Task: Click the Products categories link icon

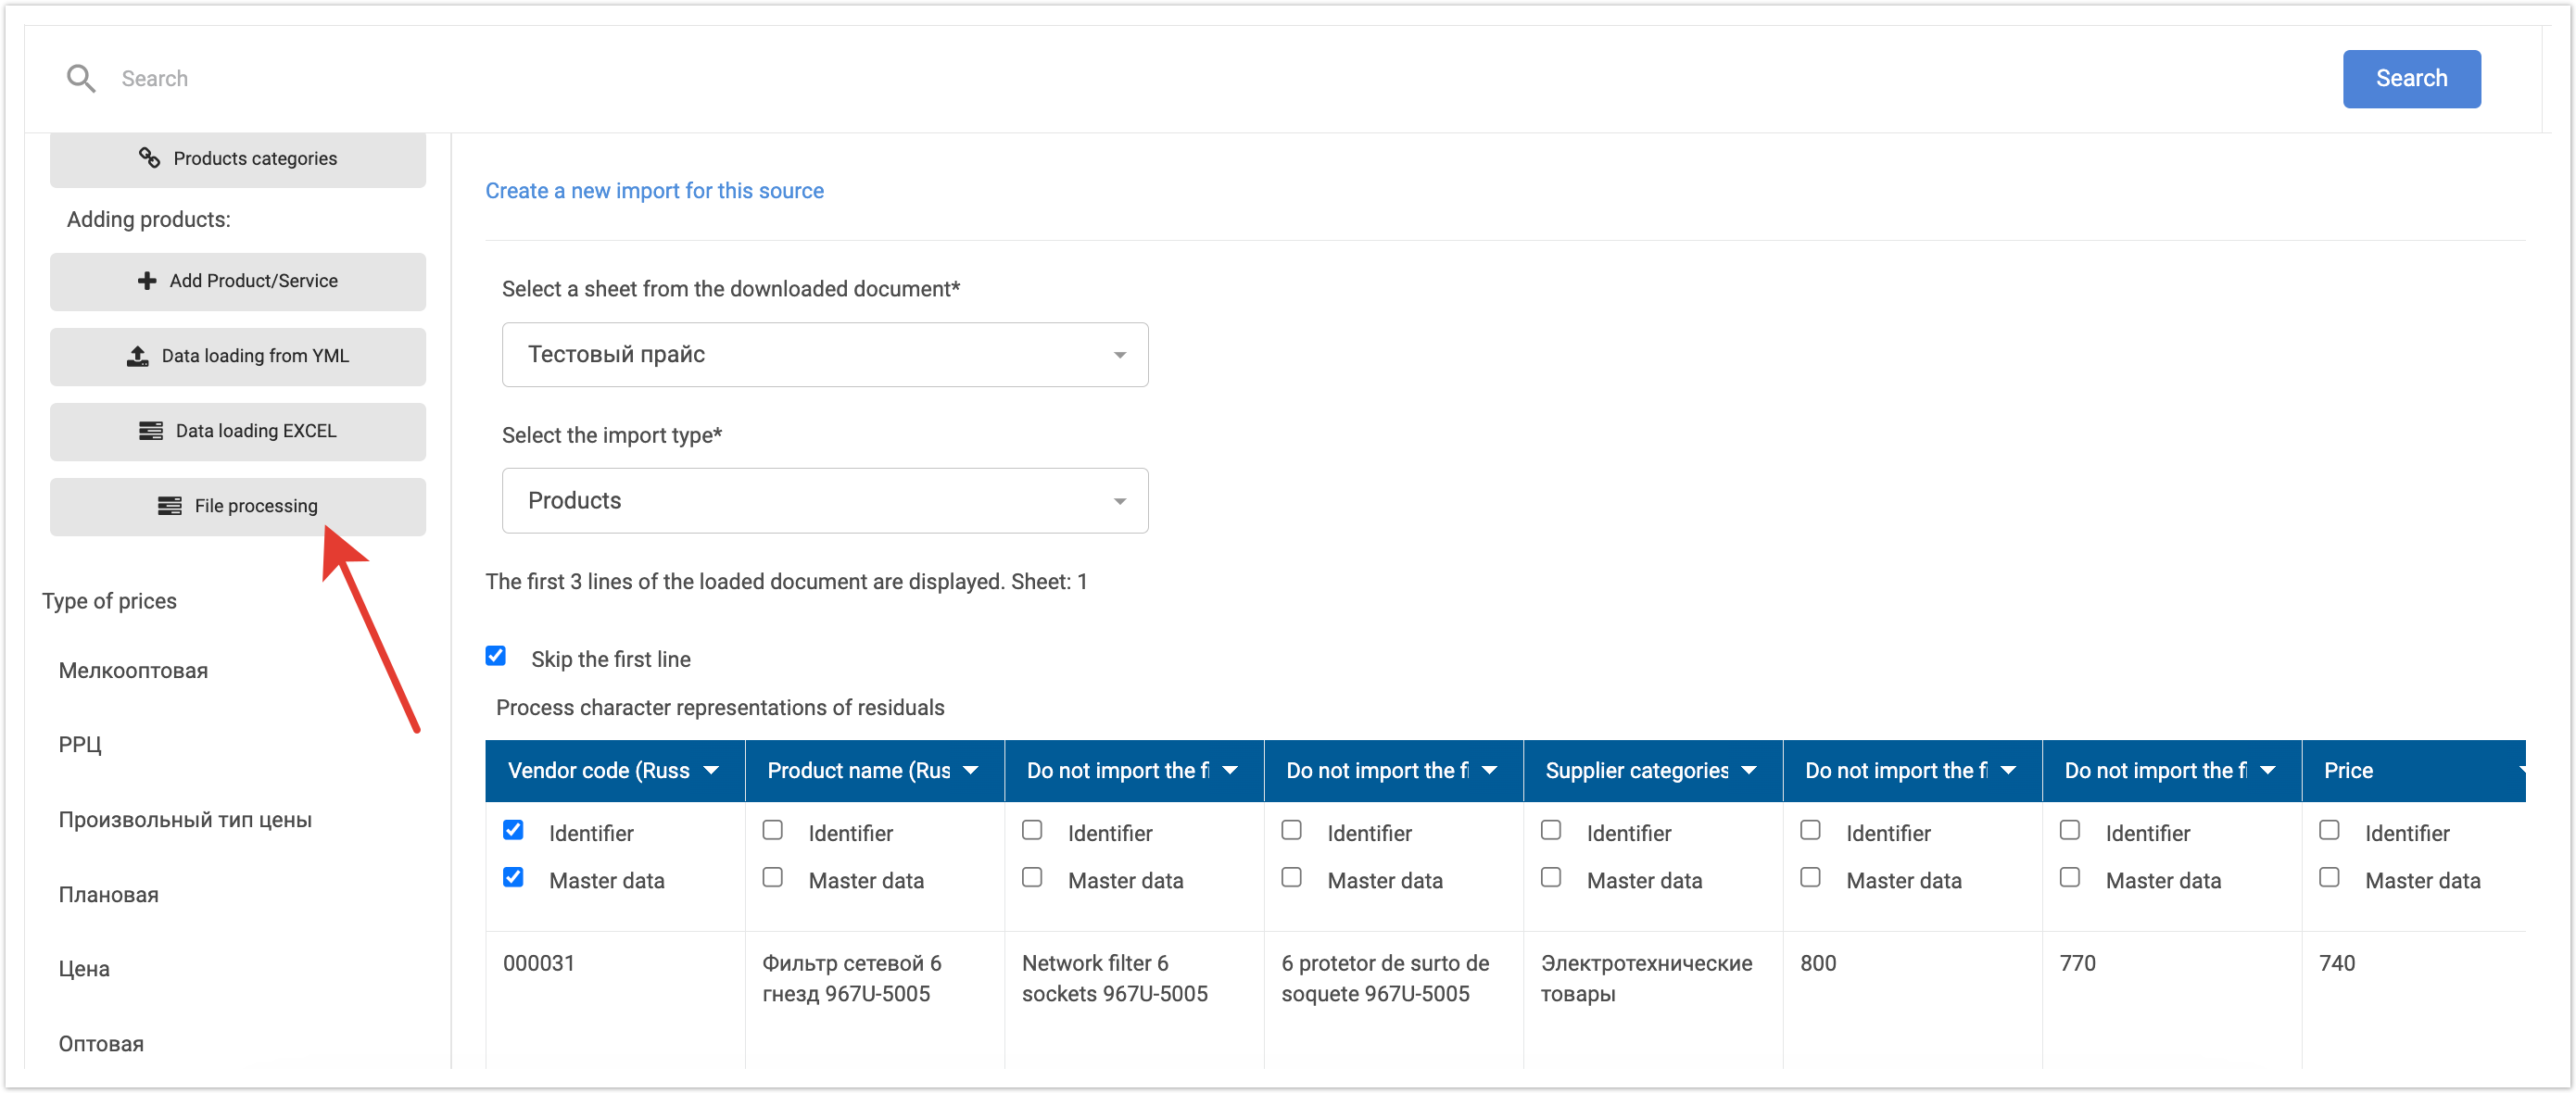Action: 149,158
